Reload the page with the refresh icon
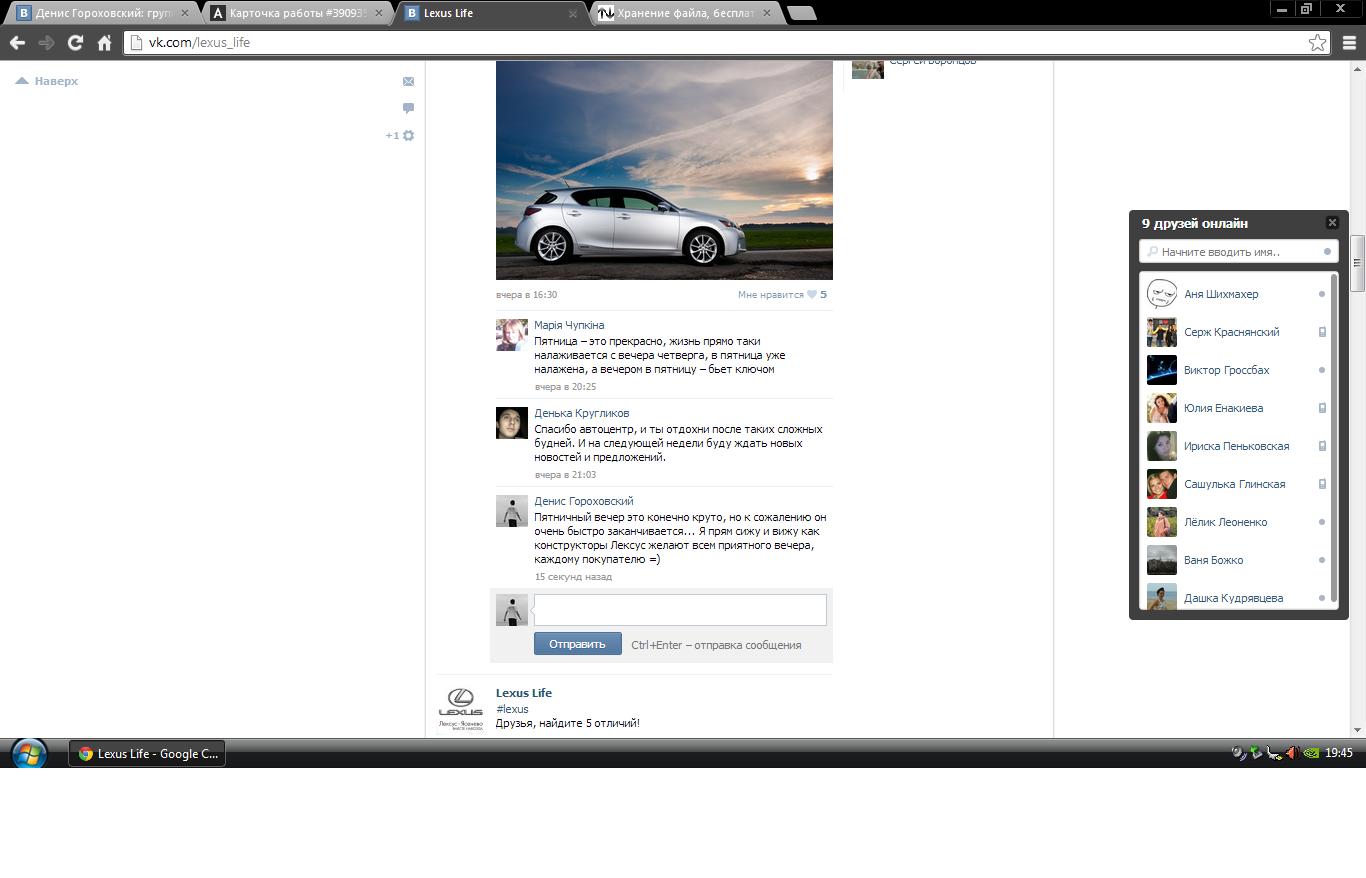This screenshot has width=1366, height=878. pos(75,42)
